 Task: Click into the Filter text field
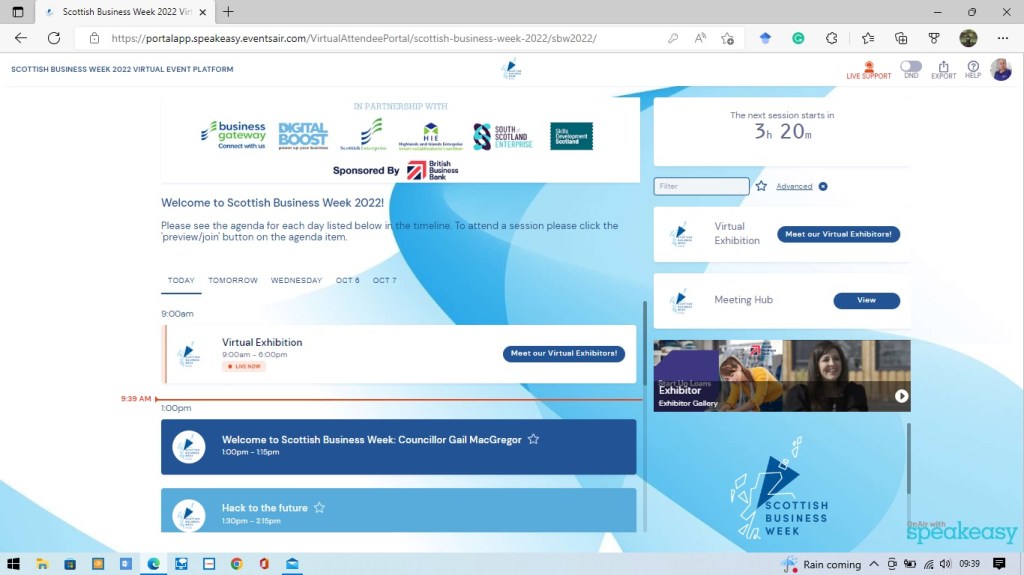pyautogui.click(x=701, y=186)
